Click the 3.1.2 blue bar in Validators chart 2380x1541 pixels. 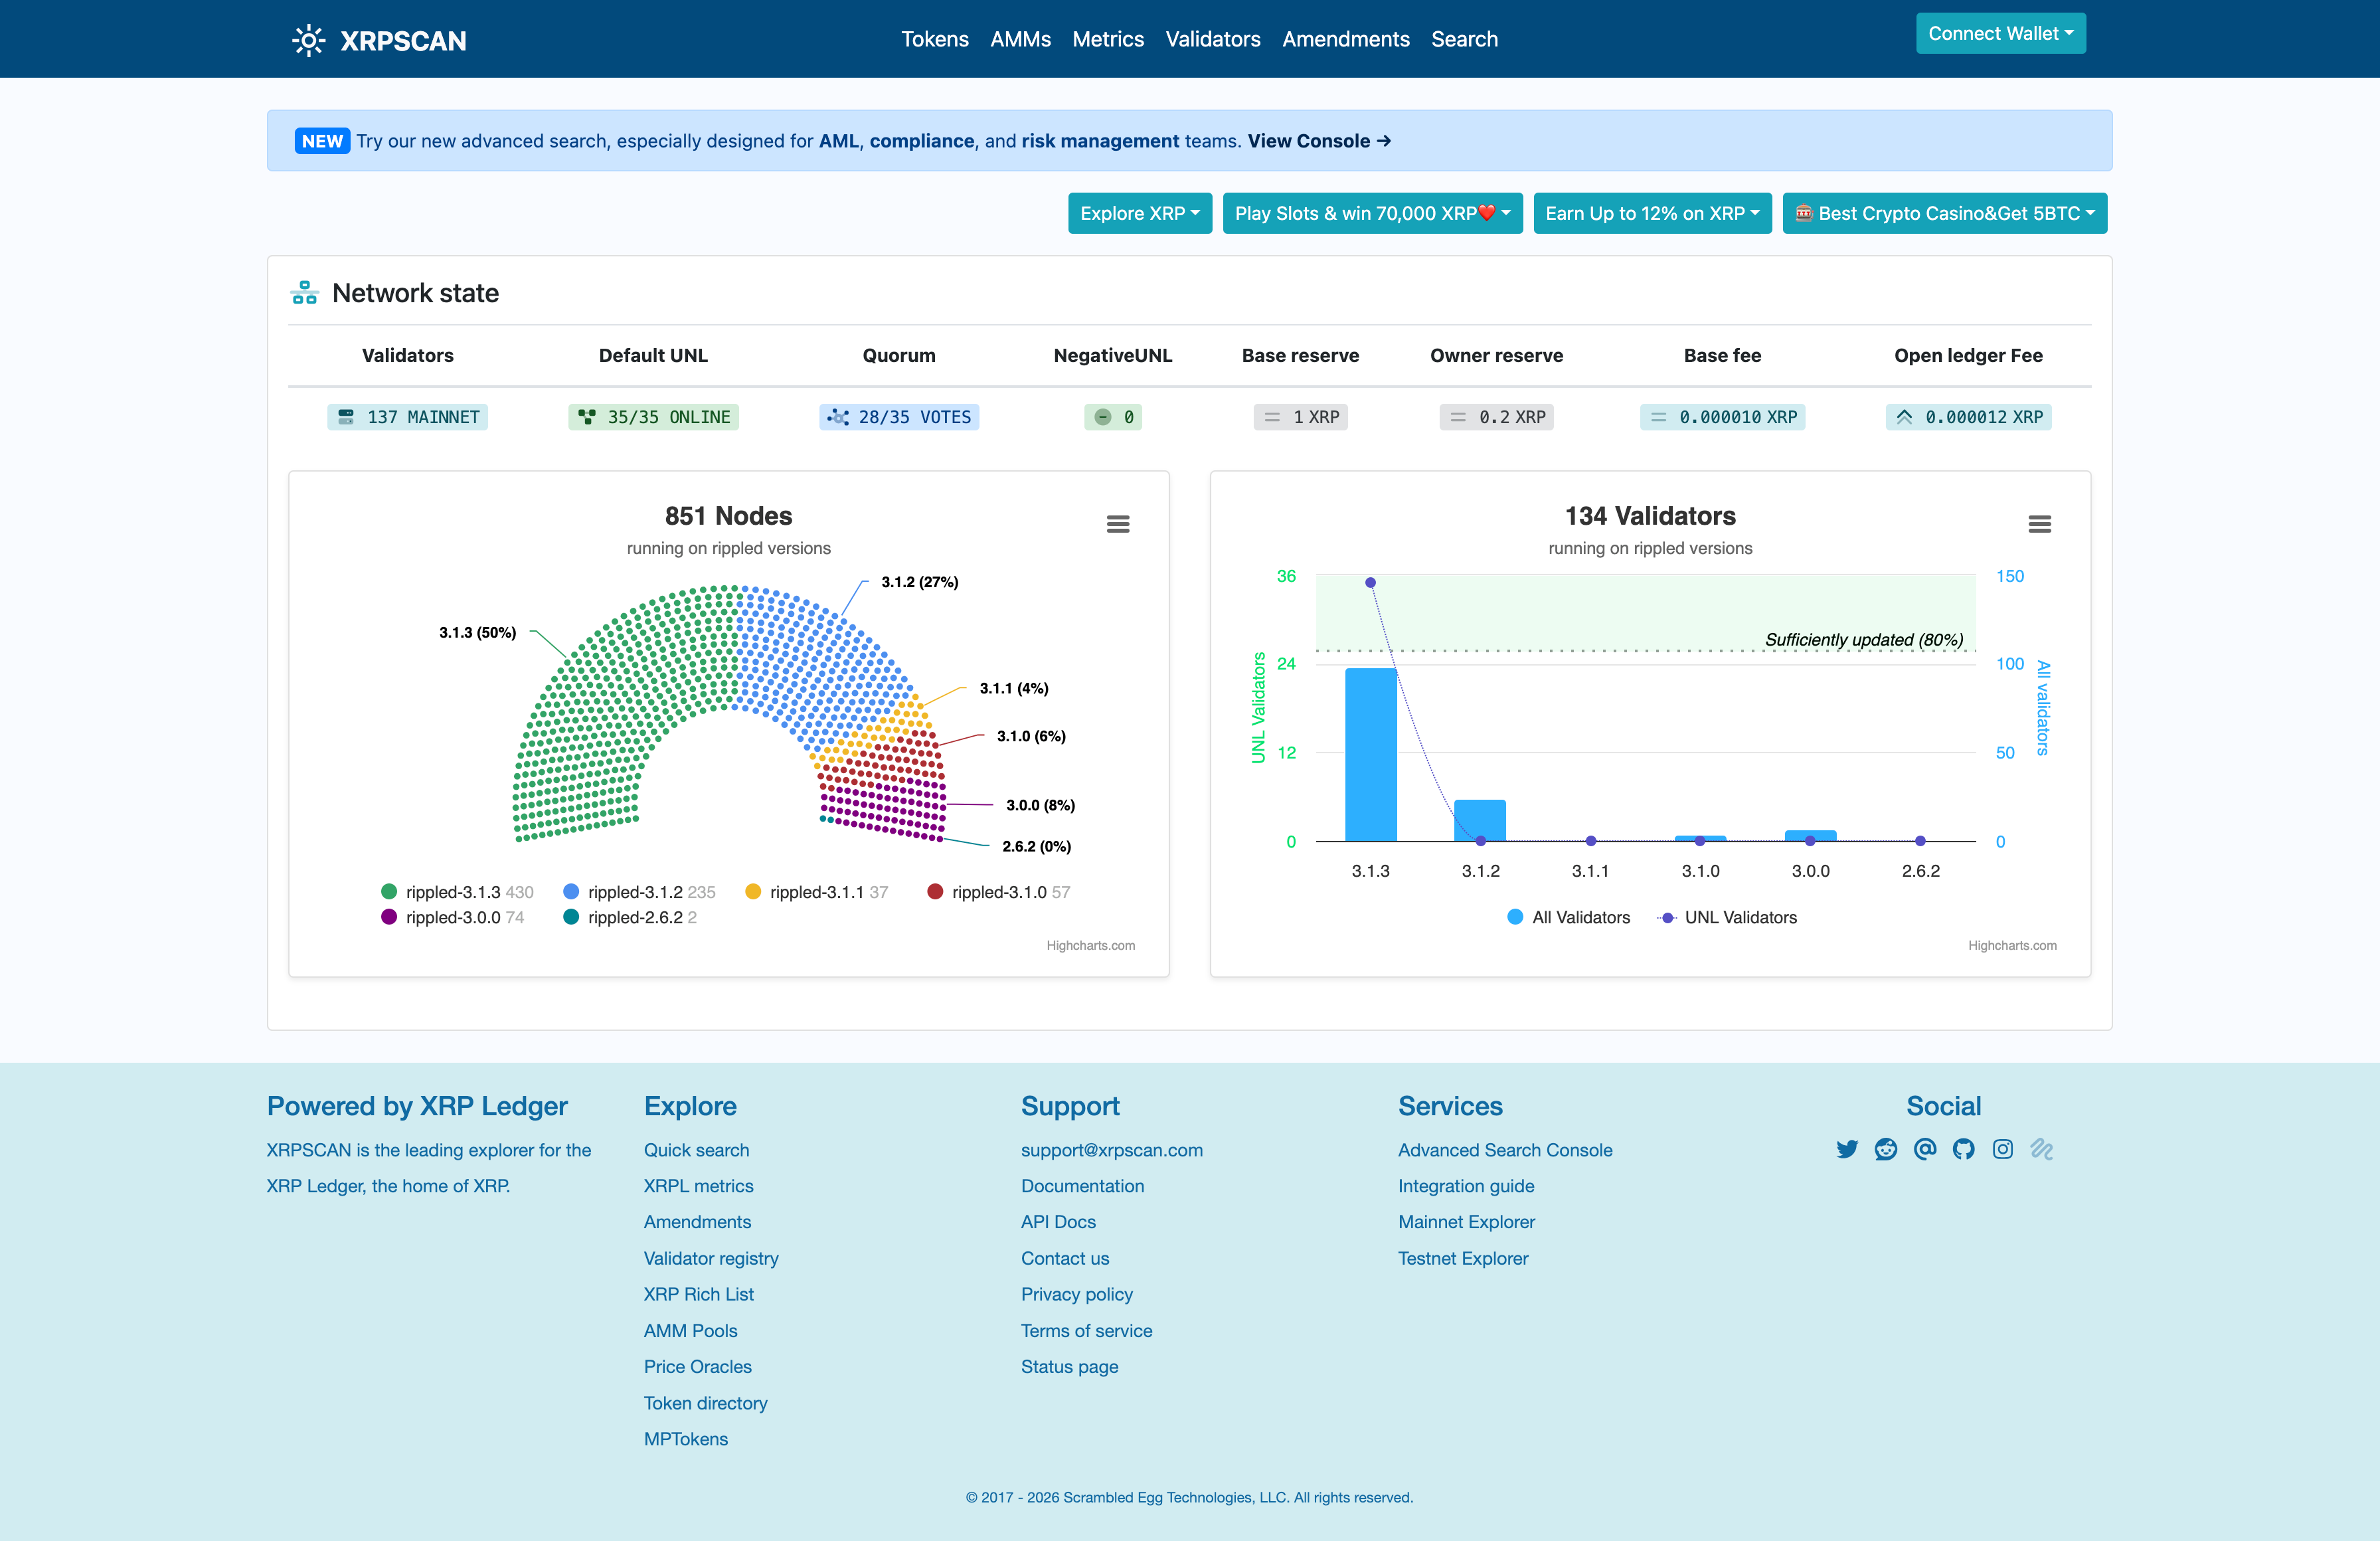pyautogui.click(x=1480, y=821)
